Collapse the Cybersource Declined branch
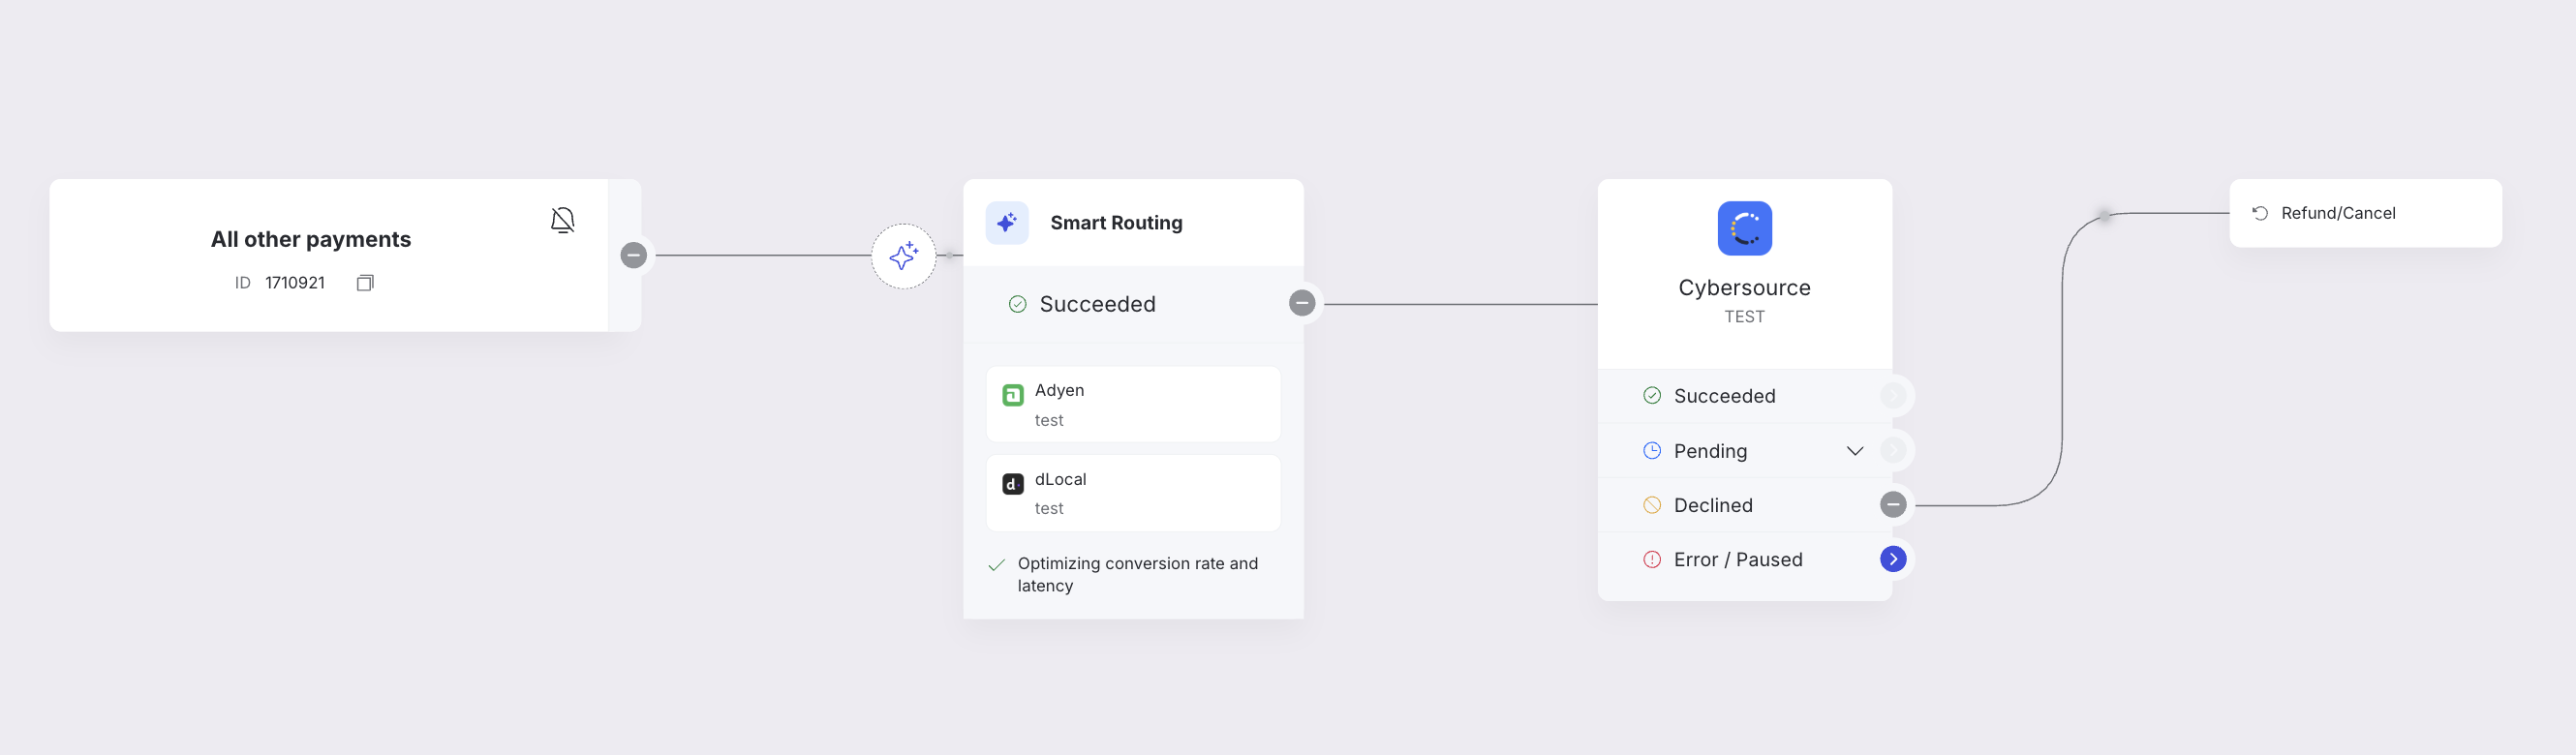Image resolution: width=2576 pixels, height=755 pixels. (x=1892, y=505)
